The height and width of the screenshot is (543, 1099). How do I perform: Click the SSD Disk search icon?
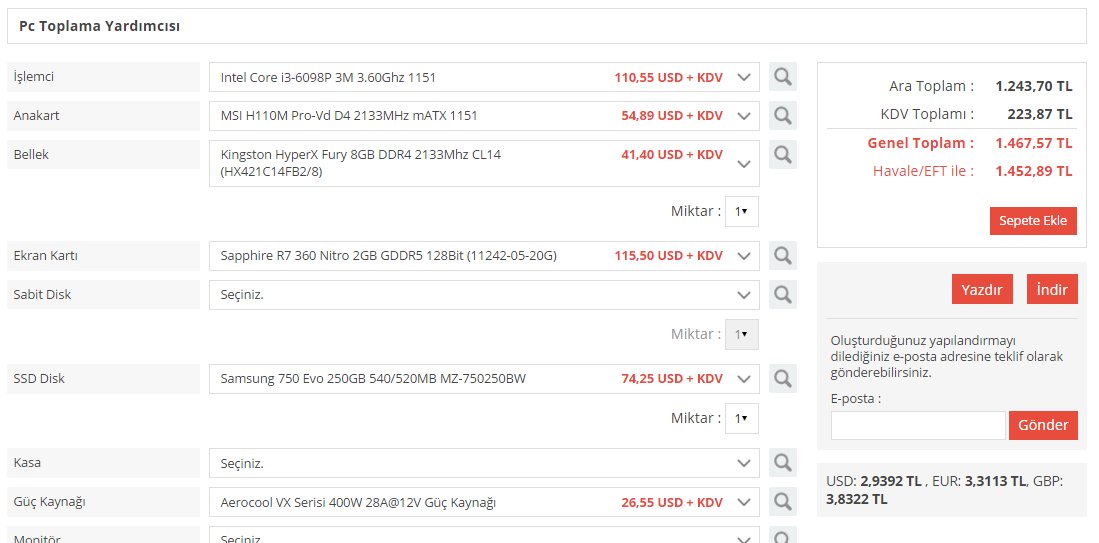(x=782, y=378)
